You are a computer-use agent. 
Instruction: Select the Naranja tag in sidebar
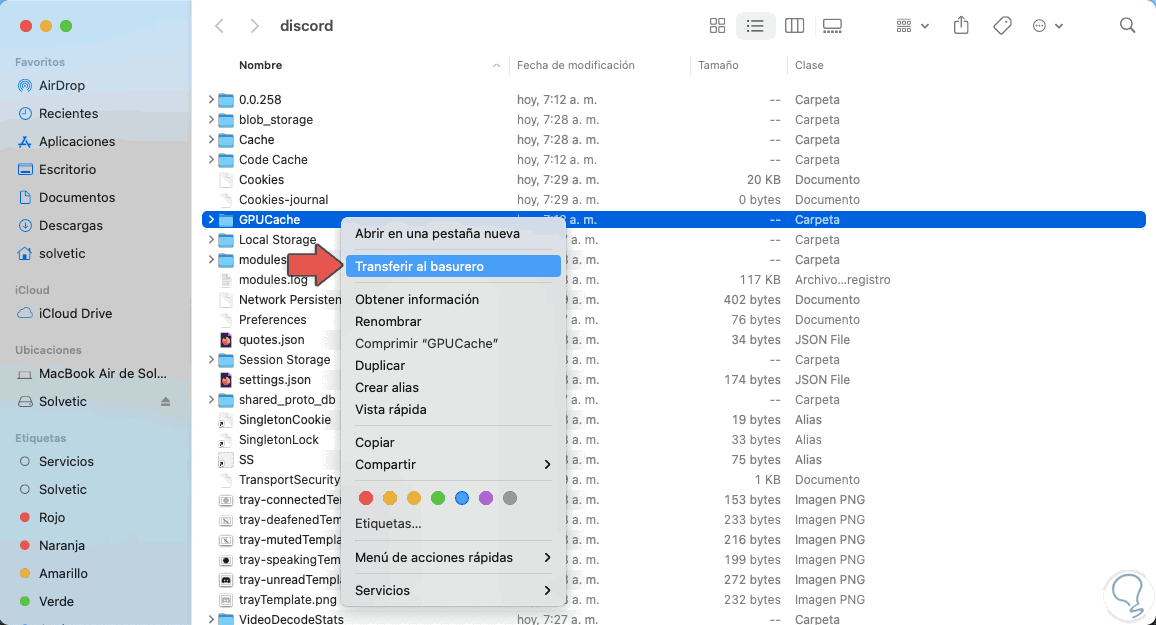[62, 545]
